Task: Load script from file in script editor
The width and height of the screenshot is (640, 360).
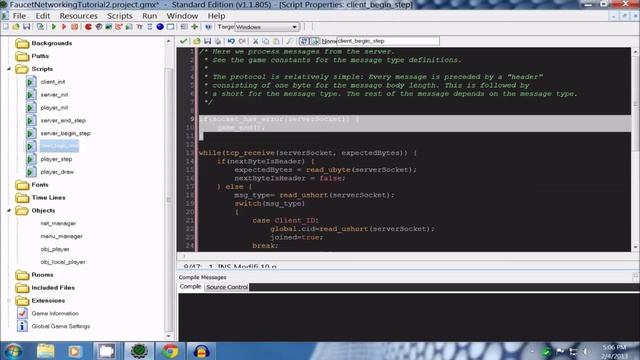Action: (197, 41)
